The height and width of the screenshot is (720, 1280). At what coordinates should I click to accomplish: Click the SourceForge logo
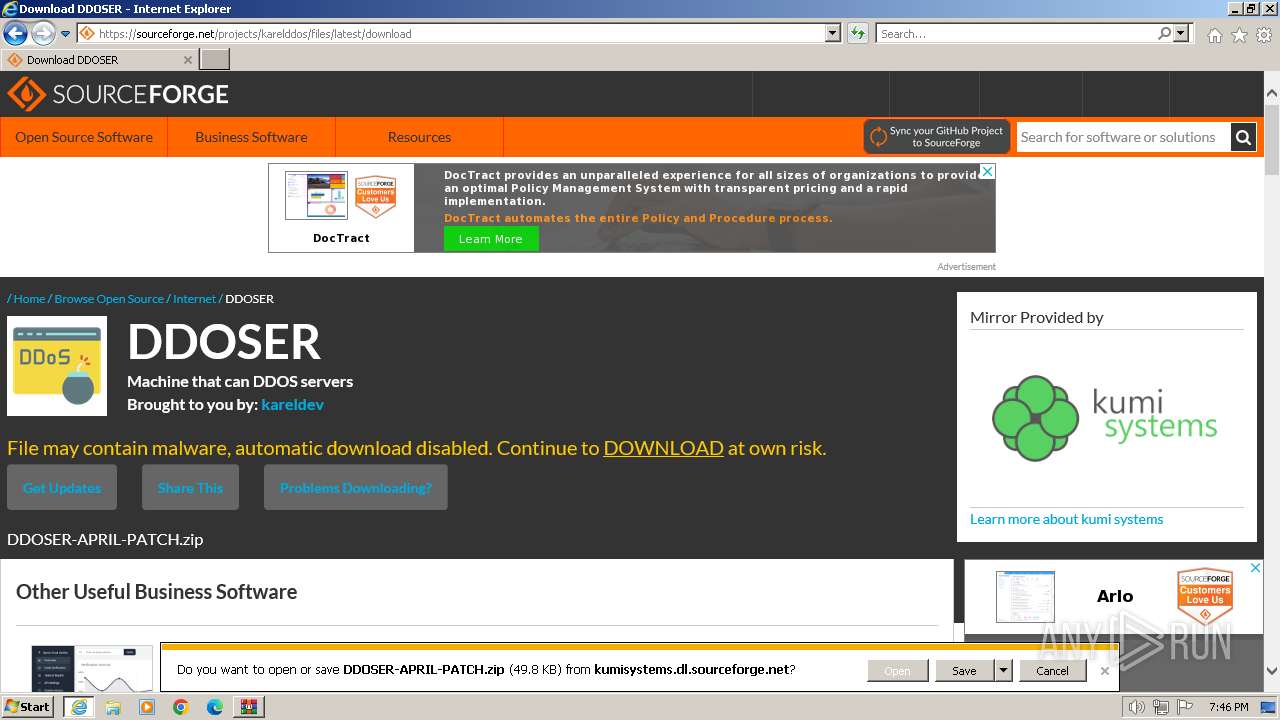(x=118, y=94)
